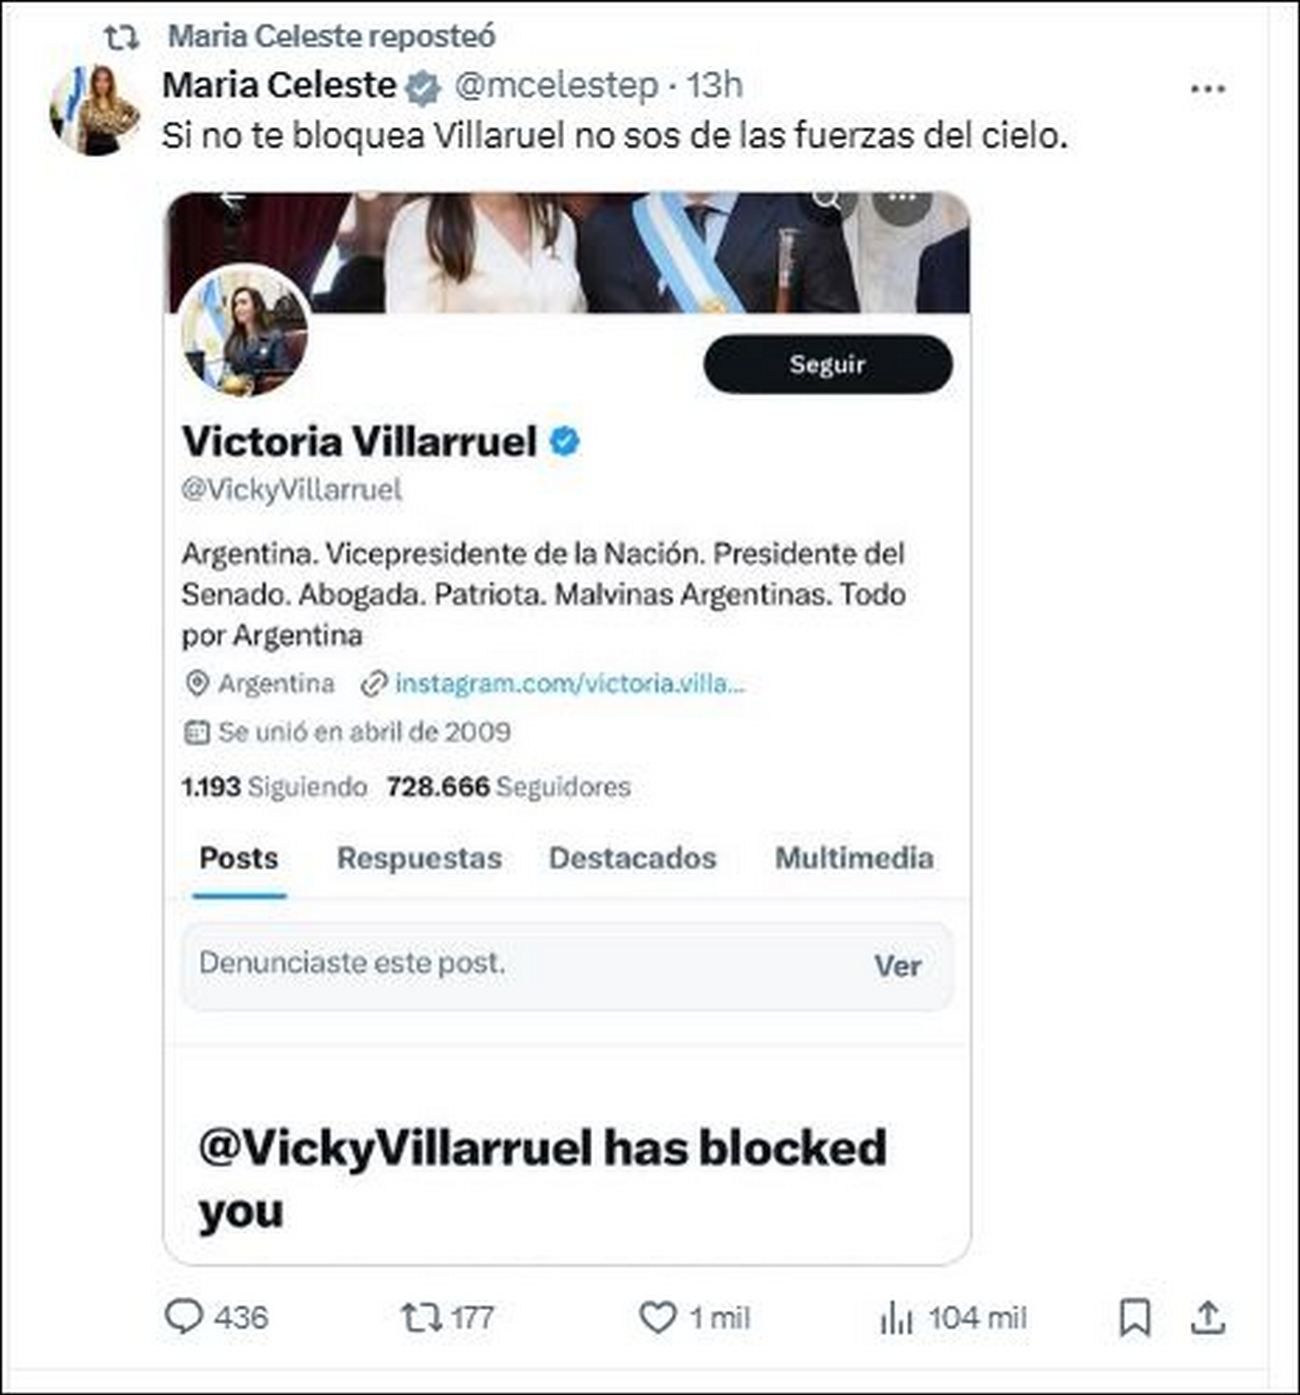Switch to the Respuestas tab
This screenshot has height=1395, width=1300.
pos(419,858)
